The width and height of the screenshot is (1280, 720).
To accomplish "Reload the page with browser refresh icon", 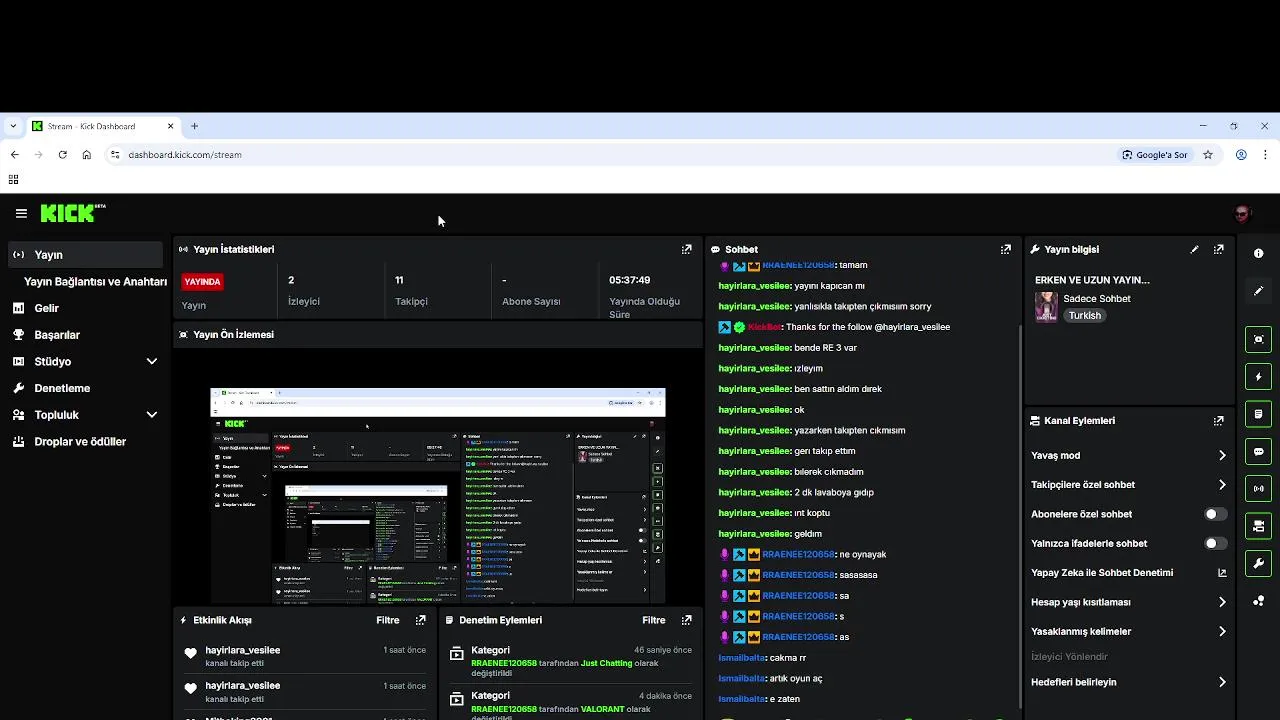I will coord(62,155).
